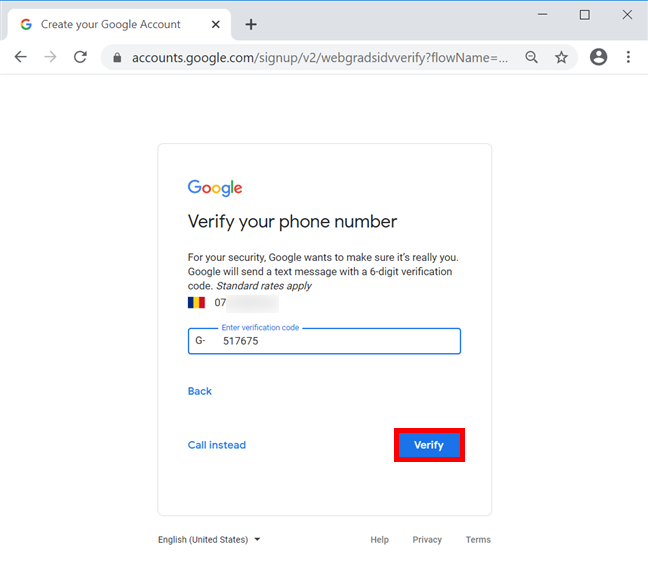Expand the English (United States) language dropdown

[x=209, y=540]
